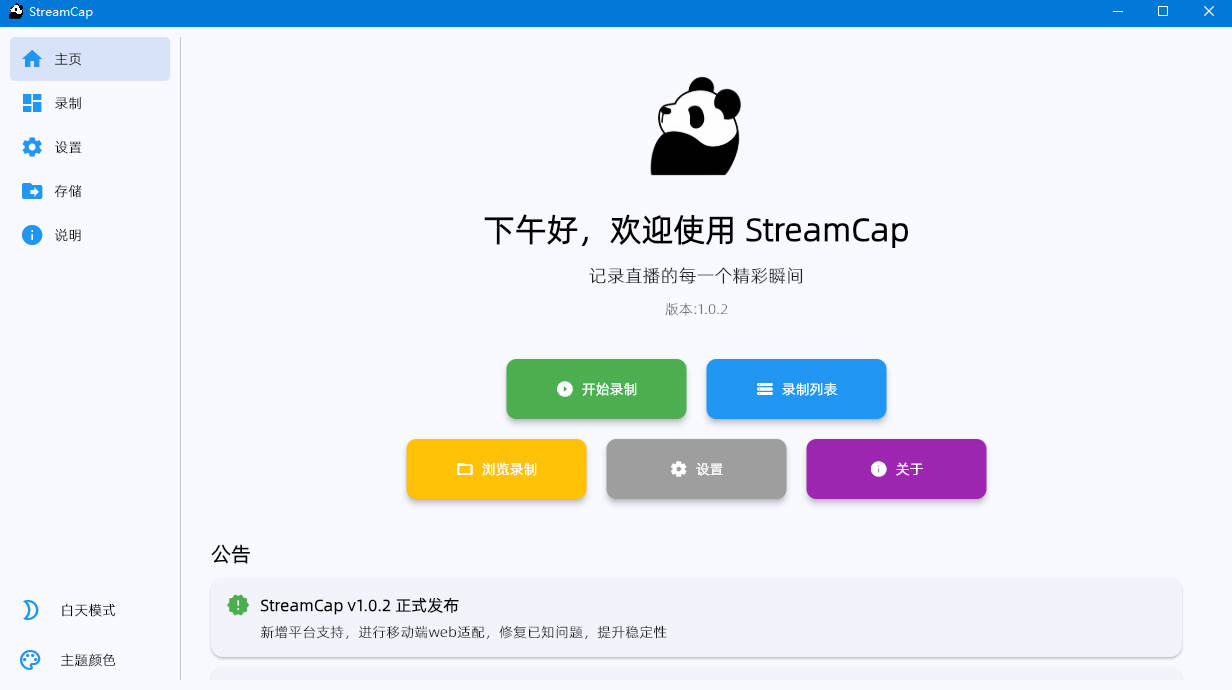Click the recording grid icon in the sidebar

point(32,103)
